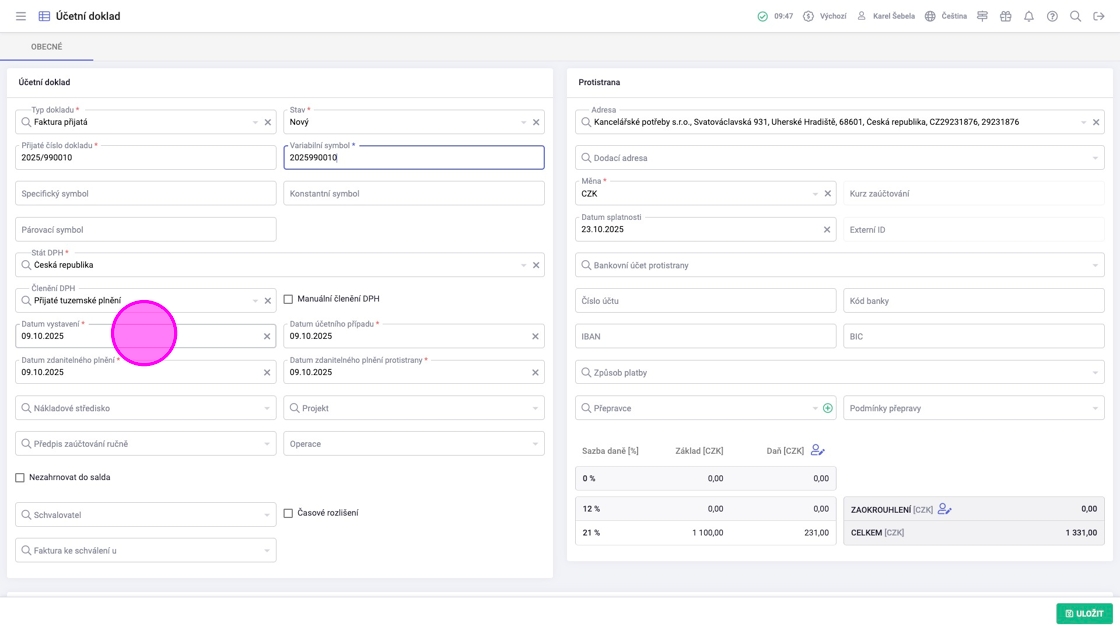This screenshot has width=1120, height=630.
Task: Add new Přepravce with green plus icon
Action: pyautogui.click(x=827, y=408)
